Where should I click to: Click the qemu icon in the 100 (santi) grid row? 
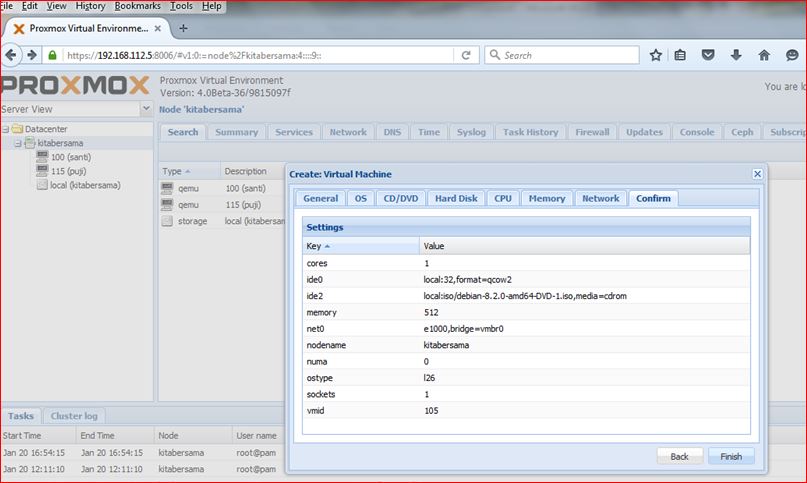point(167,188)
